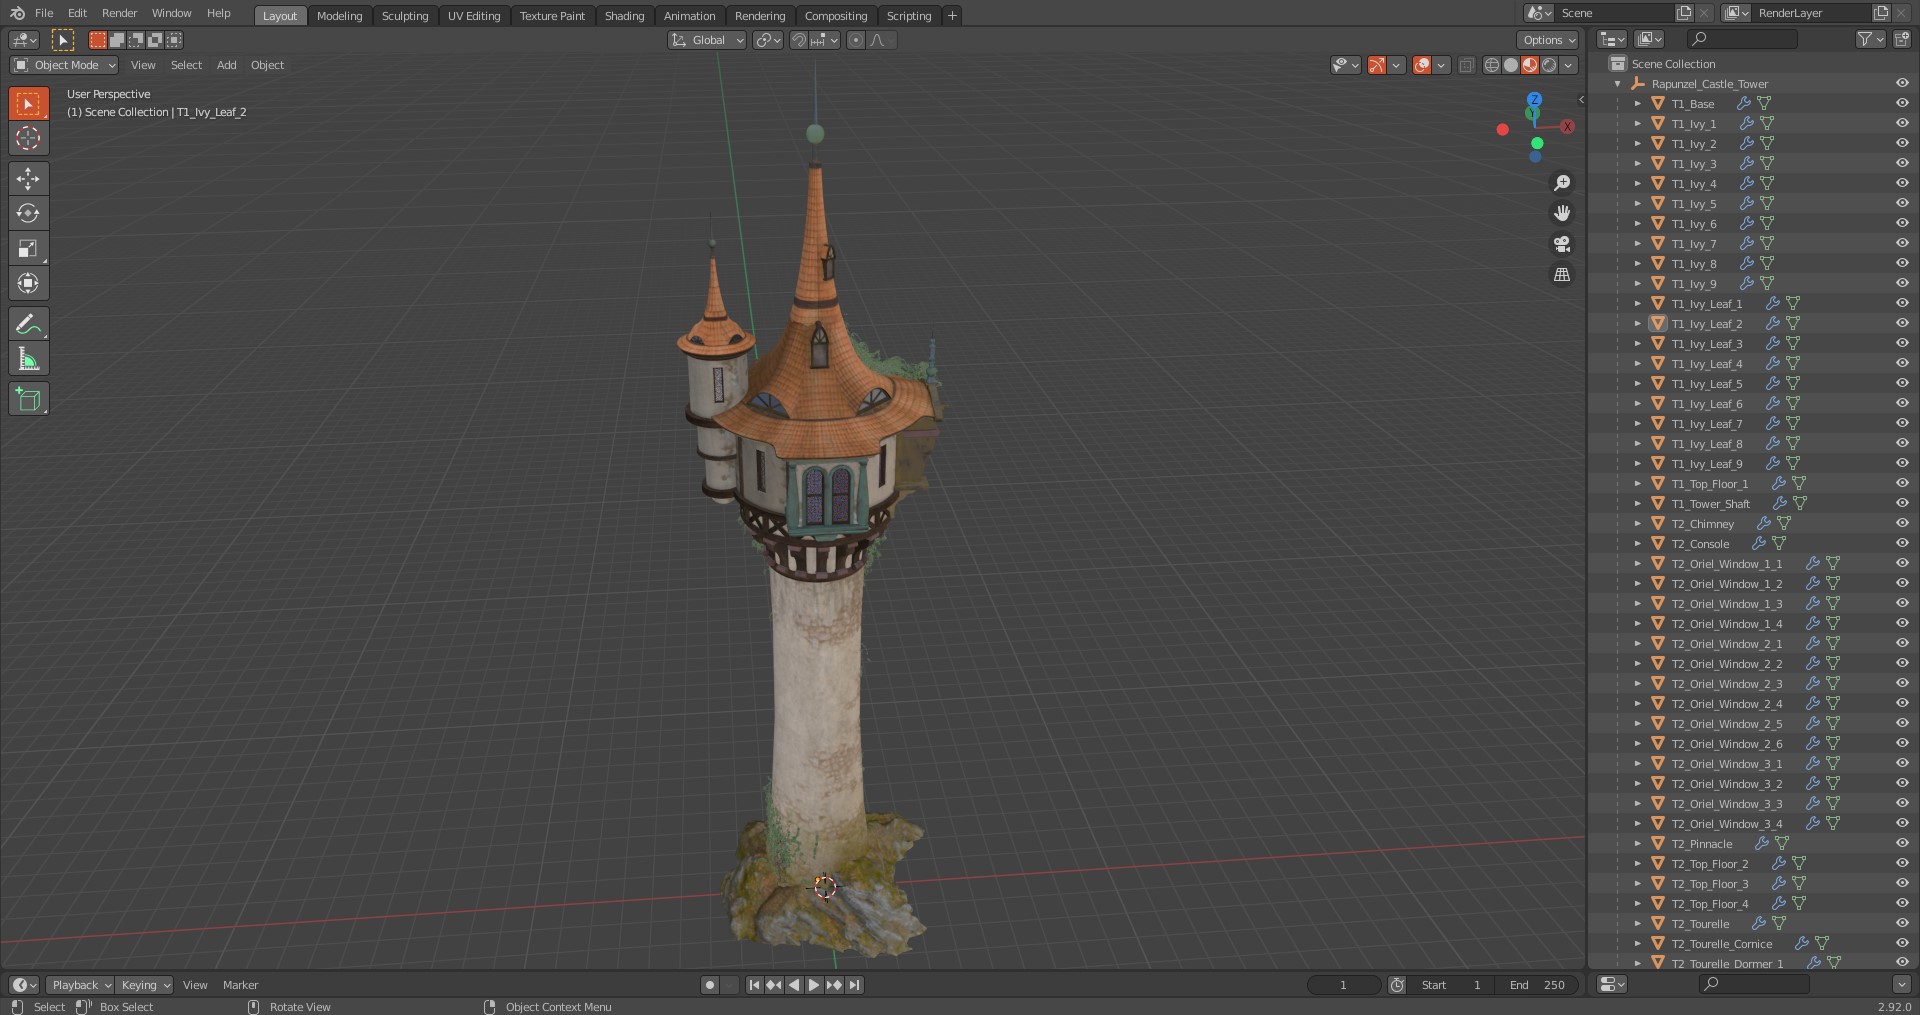Expand T2_Console tree item
The image size is (1920, 1015).
pyautogui.click(x=1637, y=544)
